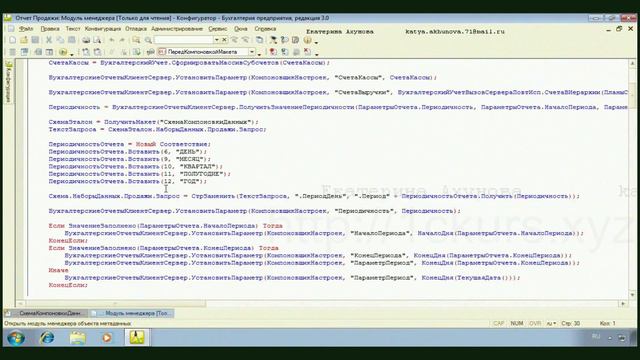Click the line 'ПериодичностьОтчета = Новый Соответствие'

coord(130,144)
